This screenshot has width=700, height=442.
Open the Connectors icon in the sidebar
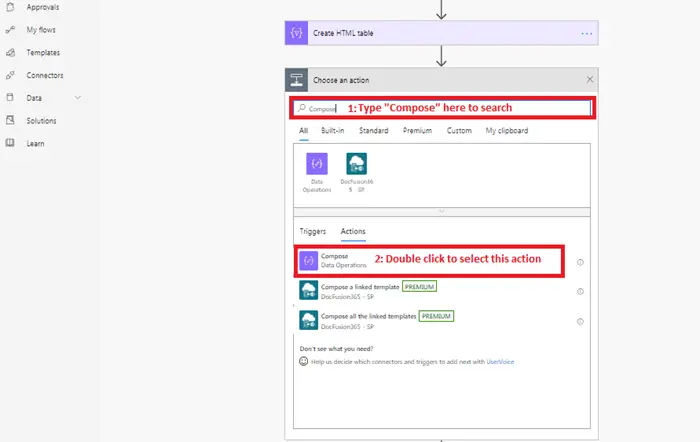(10, 75)
